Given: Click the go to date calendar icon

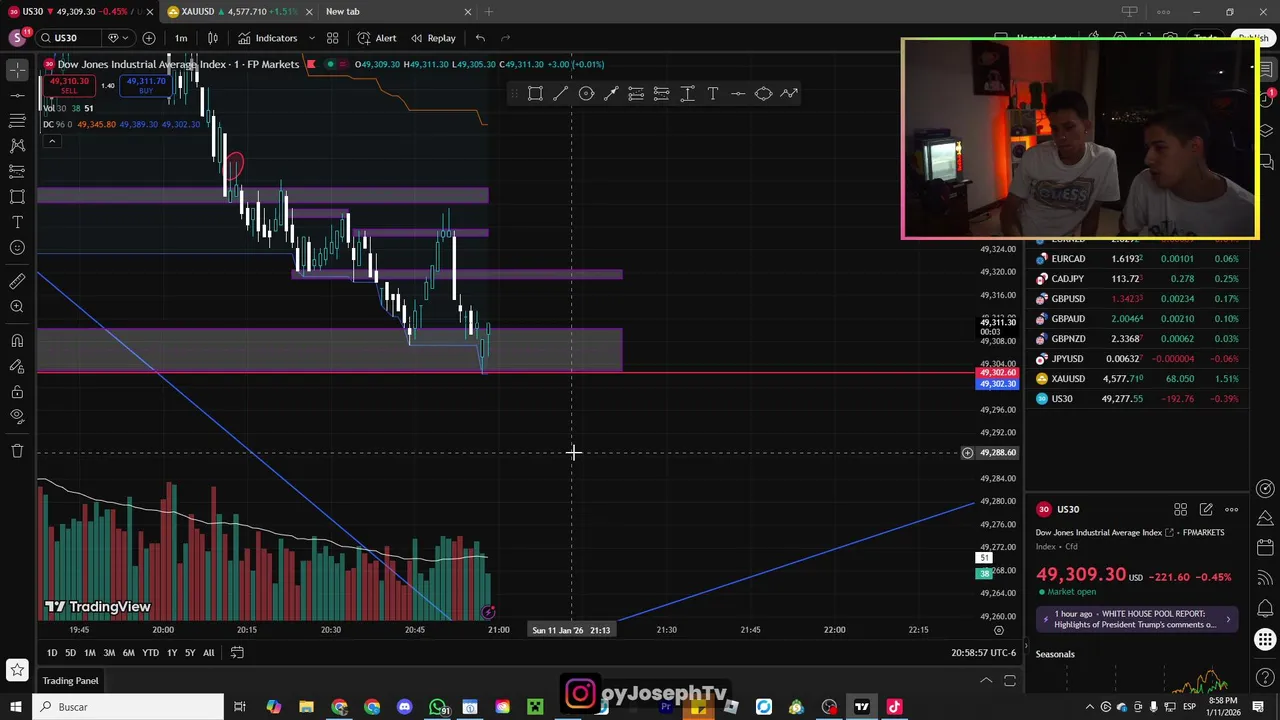Looking at the screenshot, I should coord(237,652).
